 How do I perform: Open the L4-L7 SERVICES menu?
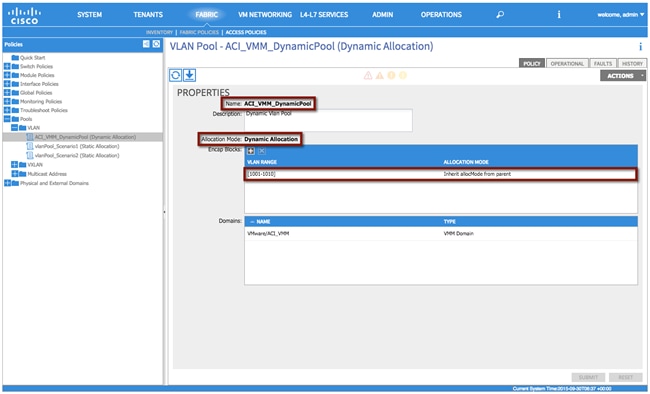pos(324,15)
